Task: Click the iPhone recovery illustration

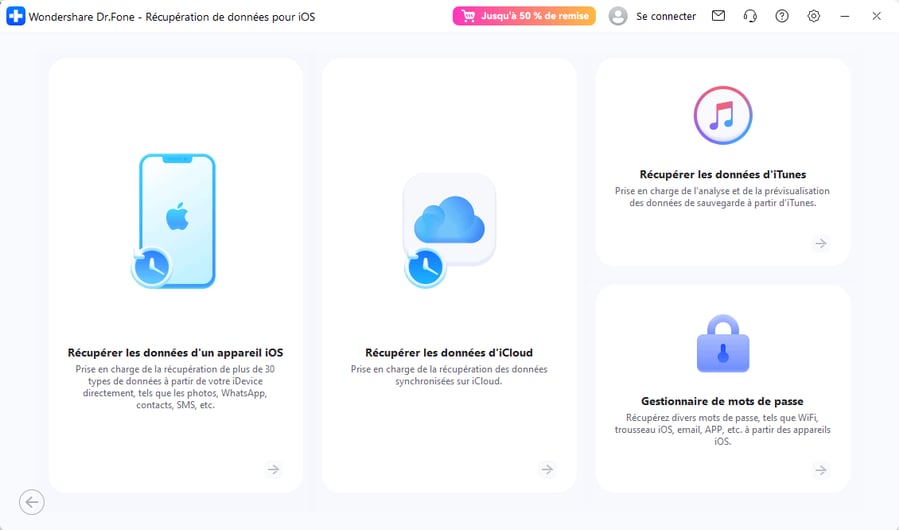Action: pyautogui.click(x=174, y=221)
